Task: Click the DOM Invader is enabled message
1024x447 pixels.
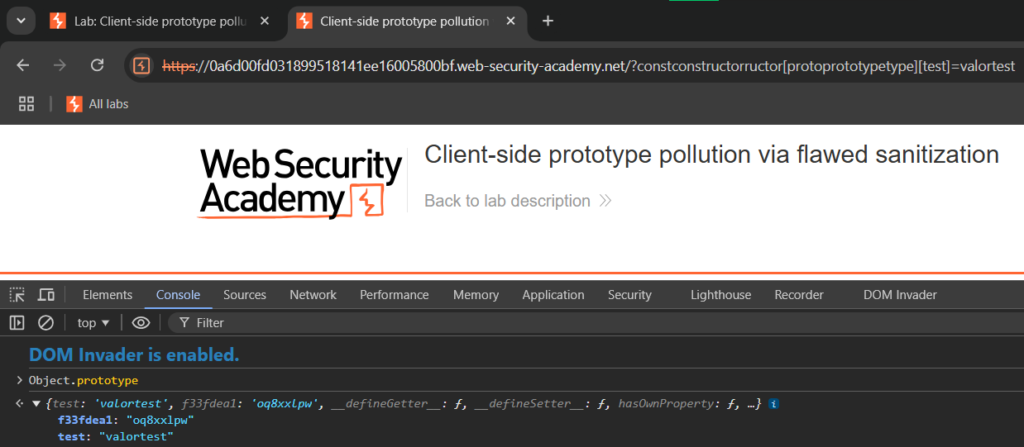Action: coord(134,356)
